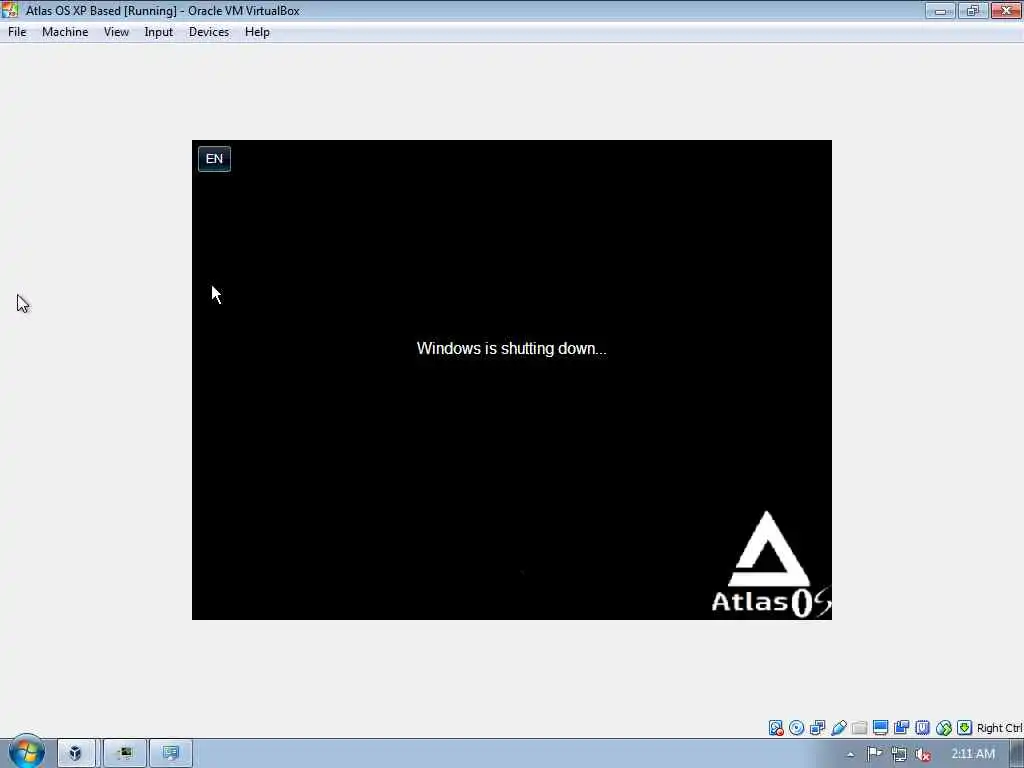The width and height of the screenshot is (1024, 768).
Task: Click the video capture status icon
Action: click(x=901, y=728)
